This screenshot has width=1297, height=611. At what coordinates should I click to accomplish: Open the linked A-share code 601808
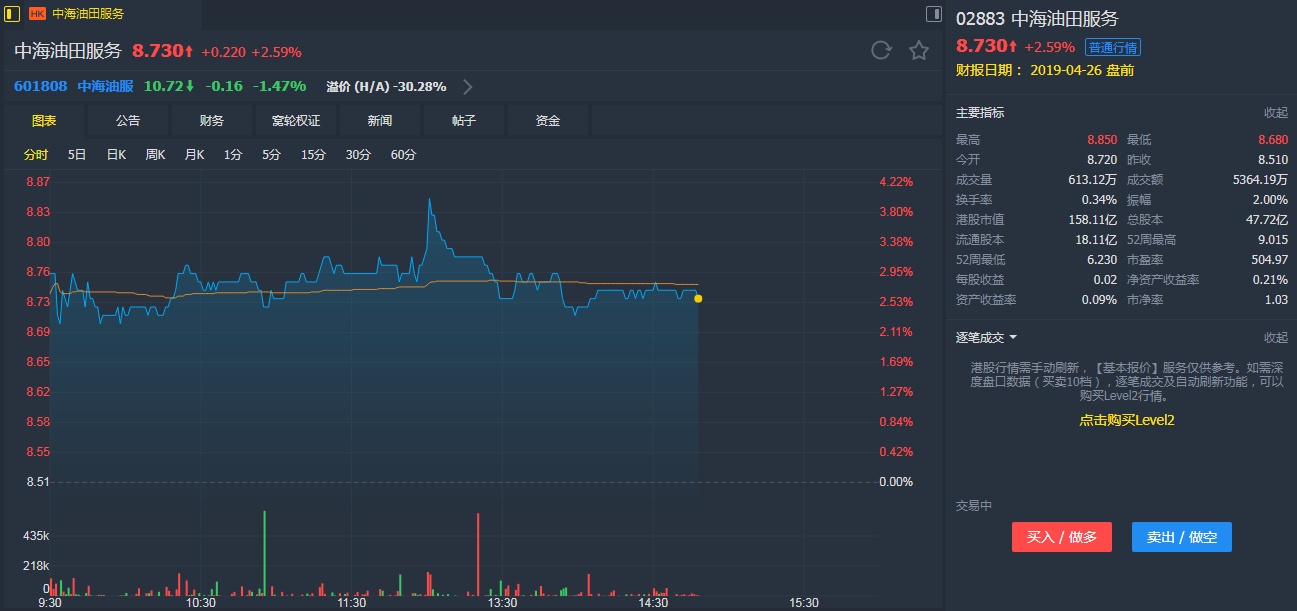41,86
